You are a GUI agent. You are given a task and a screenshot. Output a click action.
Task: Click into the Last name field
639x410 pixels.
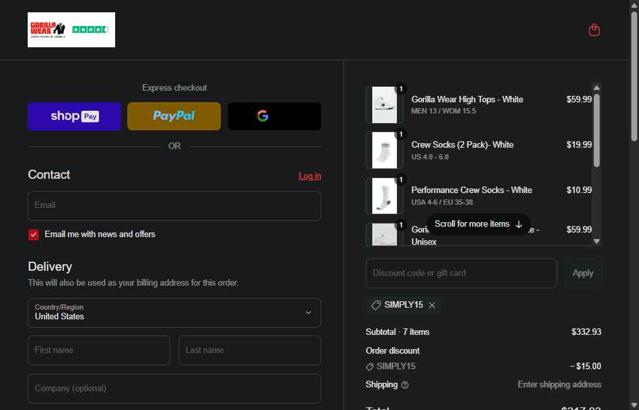click(249, 350)
